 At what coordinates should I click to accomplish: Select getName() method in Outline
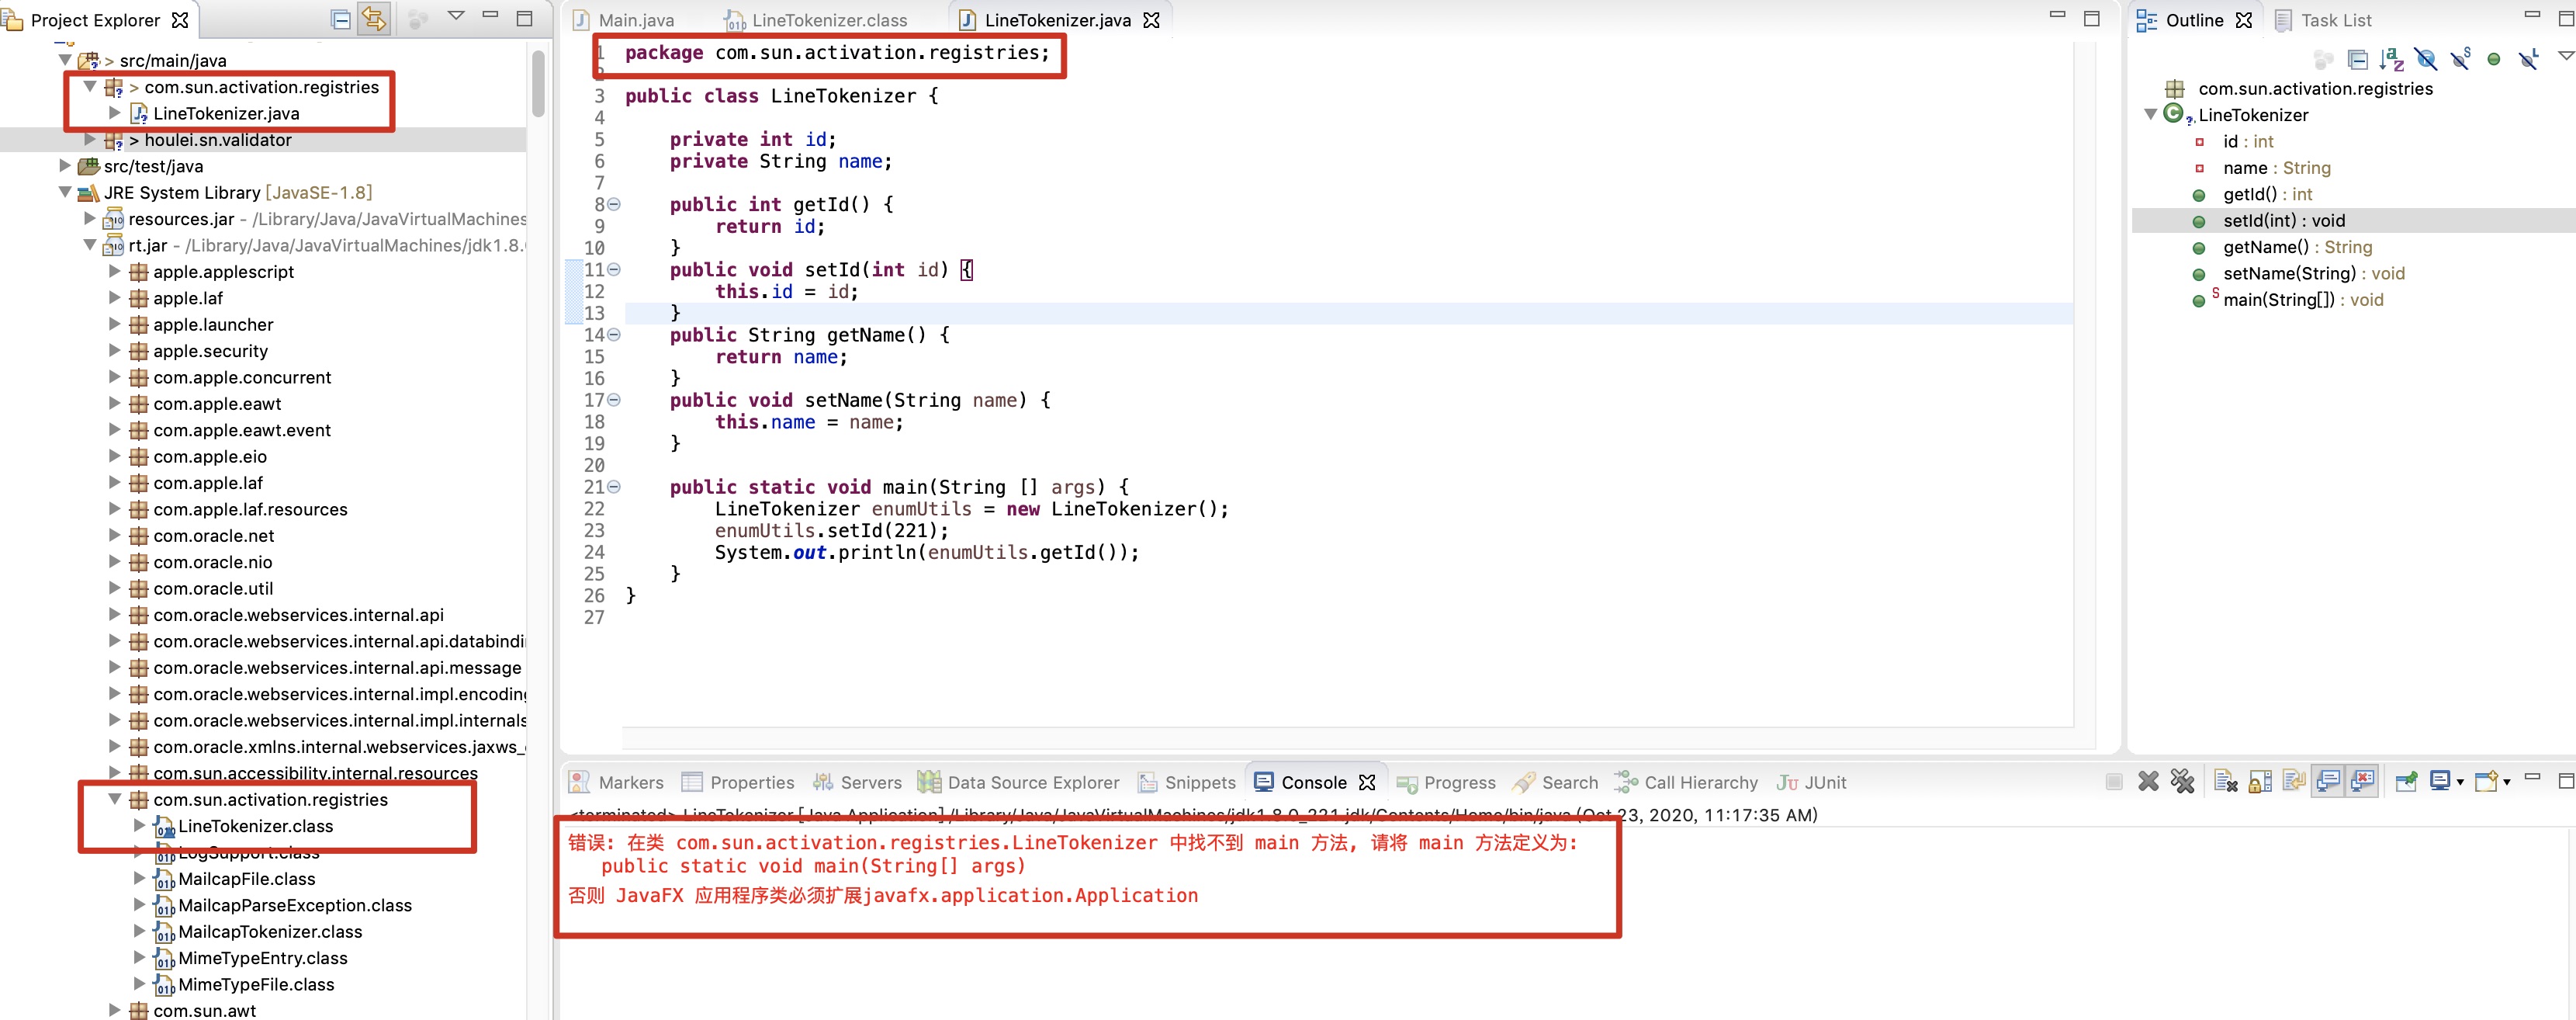tap(2297, 247)
